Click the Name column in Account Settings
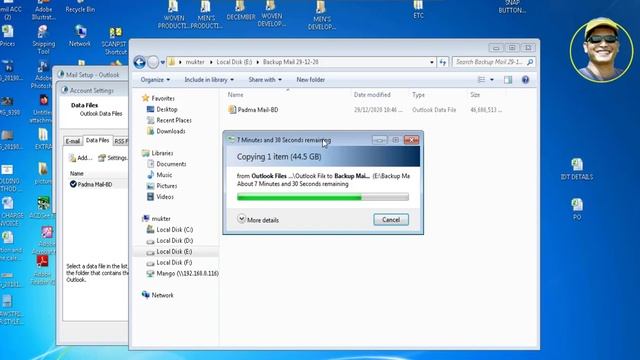 tap(77, 173)
